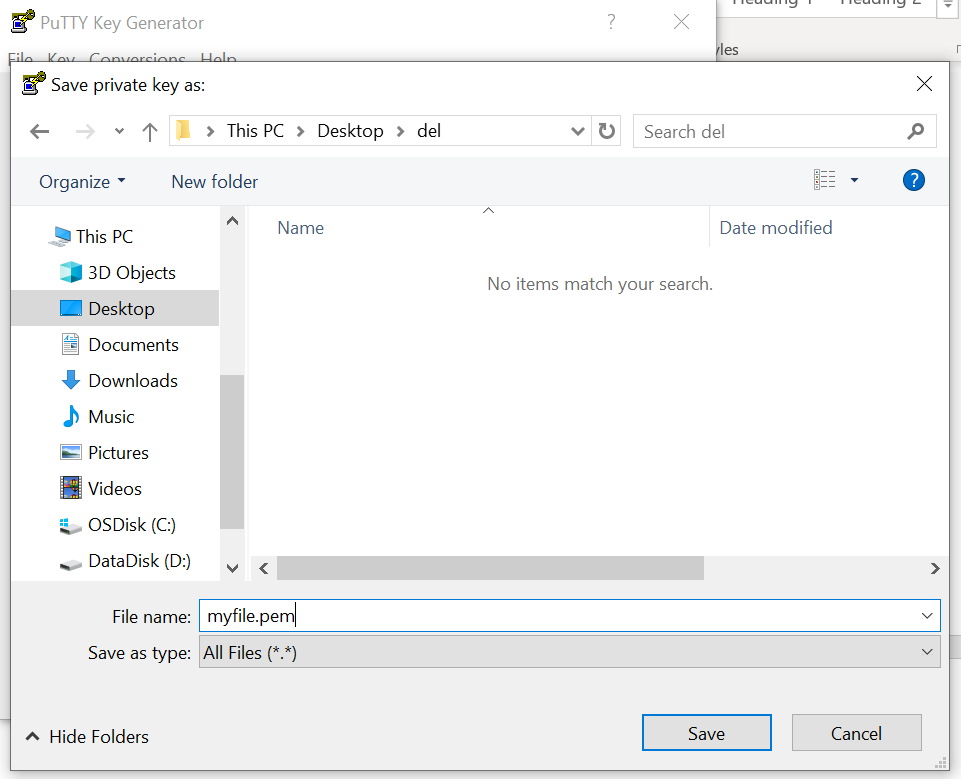Change the view layout icon
Image resolution: width=961 pixels, height=779 pixels.
824,180
